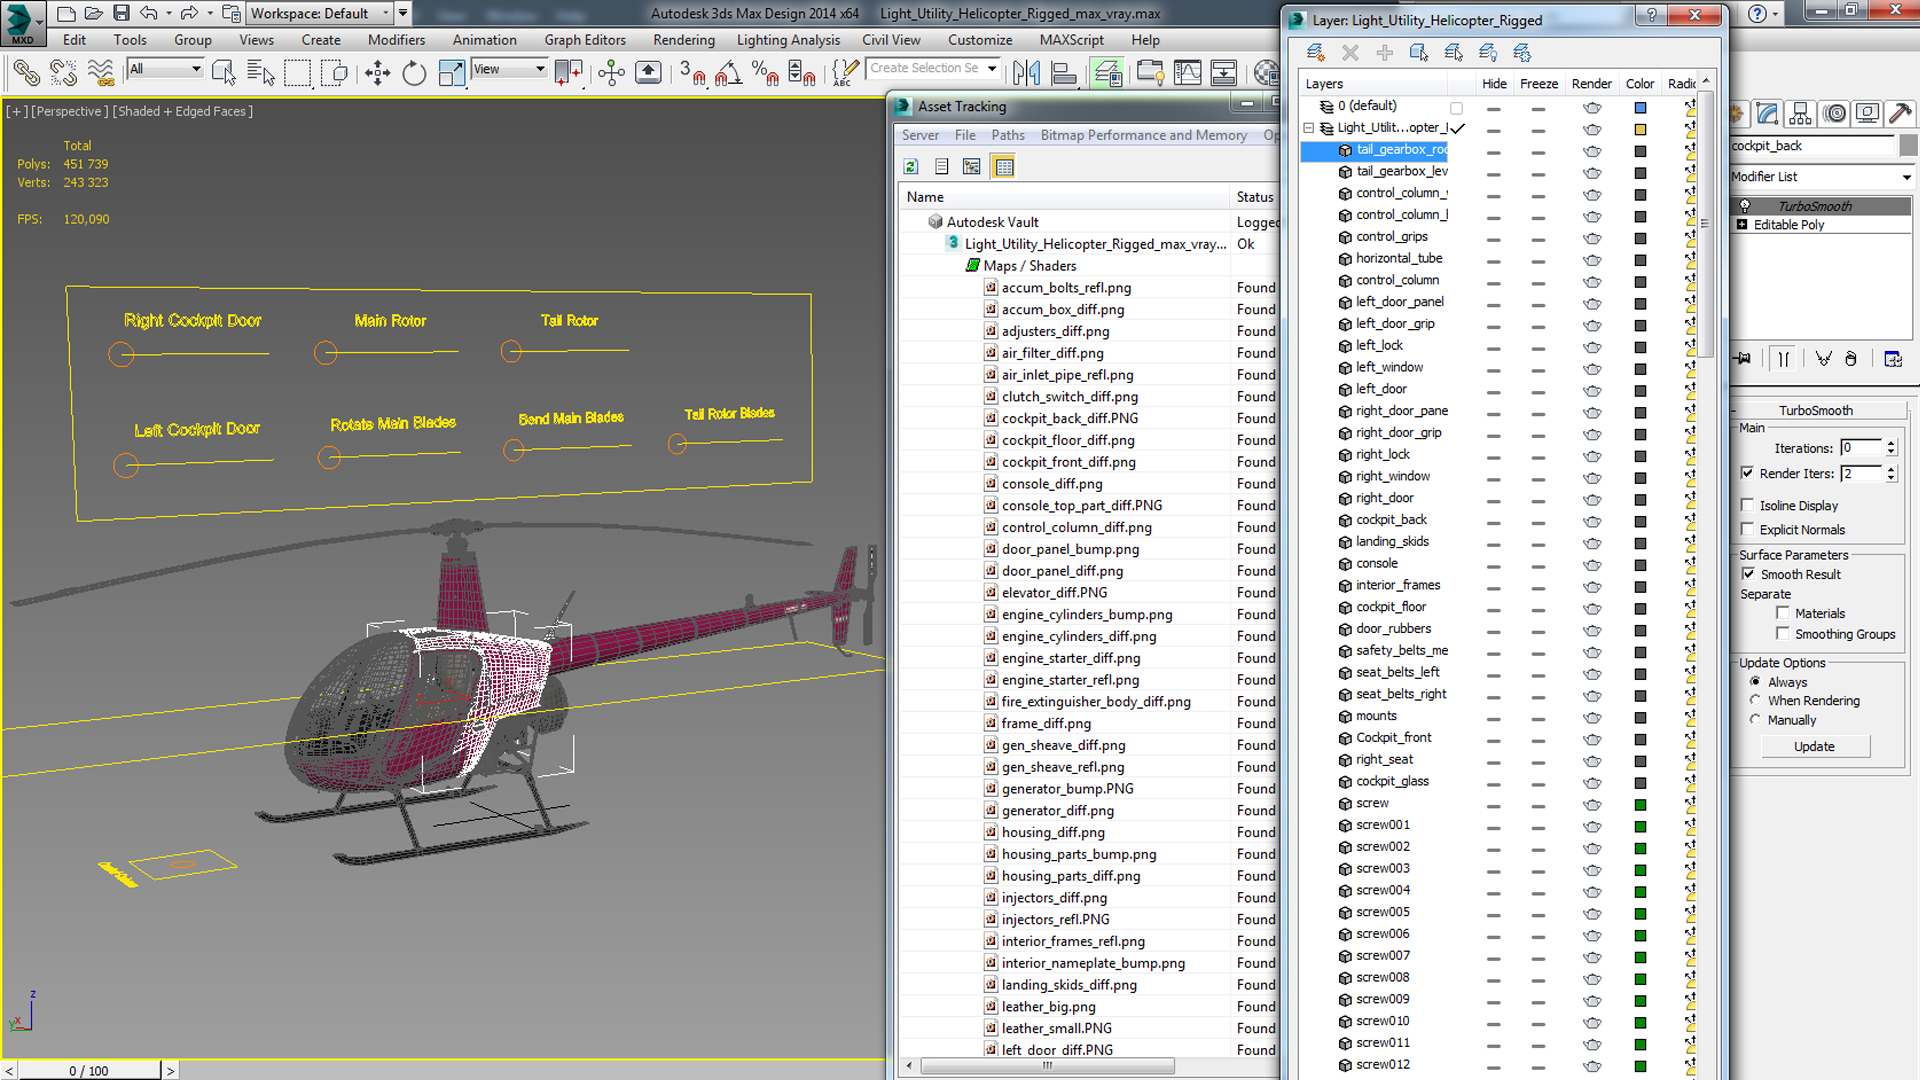
Task: Click Select Highlighted Objects and Layers icon
Action: click(x=1419, y=53)
